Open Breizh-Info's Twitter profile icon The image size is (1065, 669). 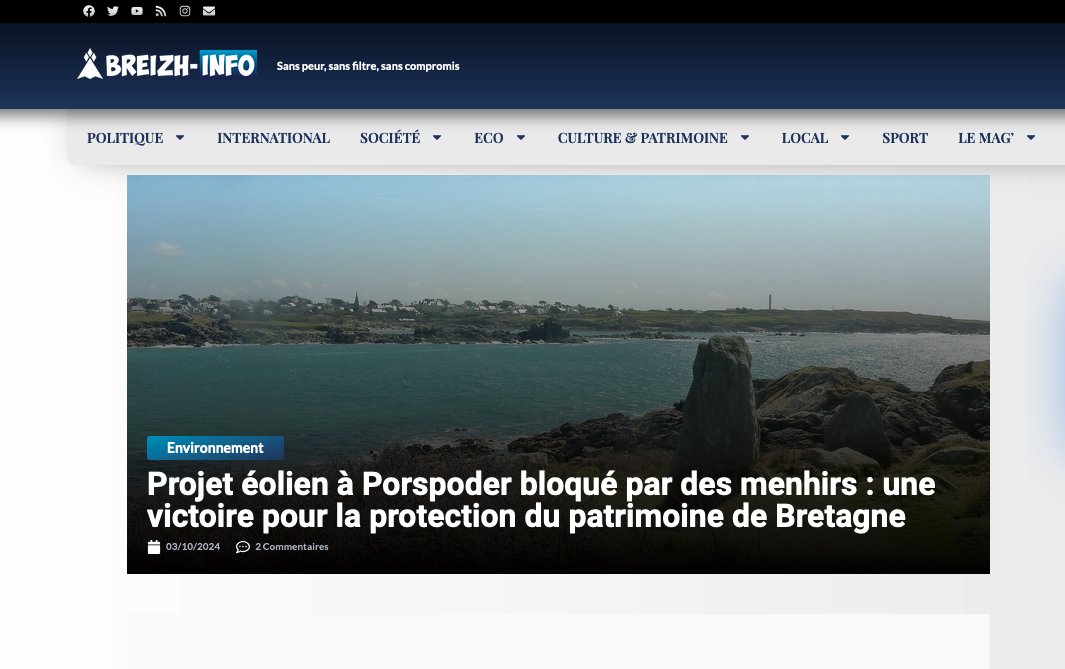[x=113, y=11]
